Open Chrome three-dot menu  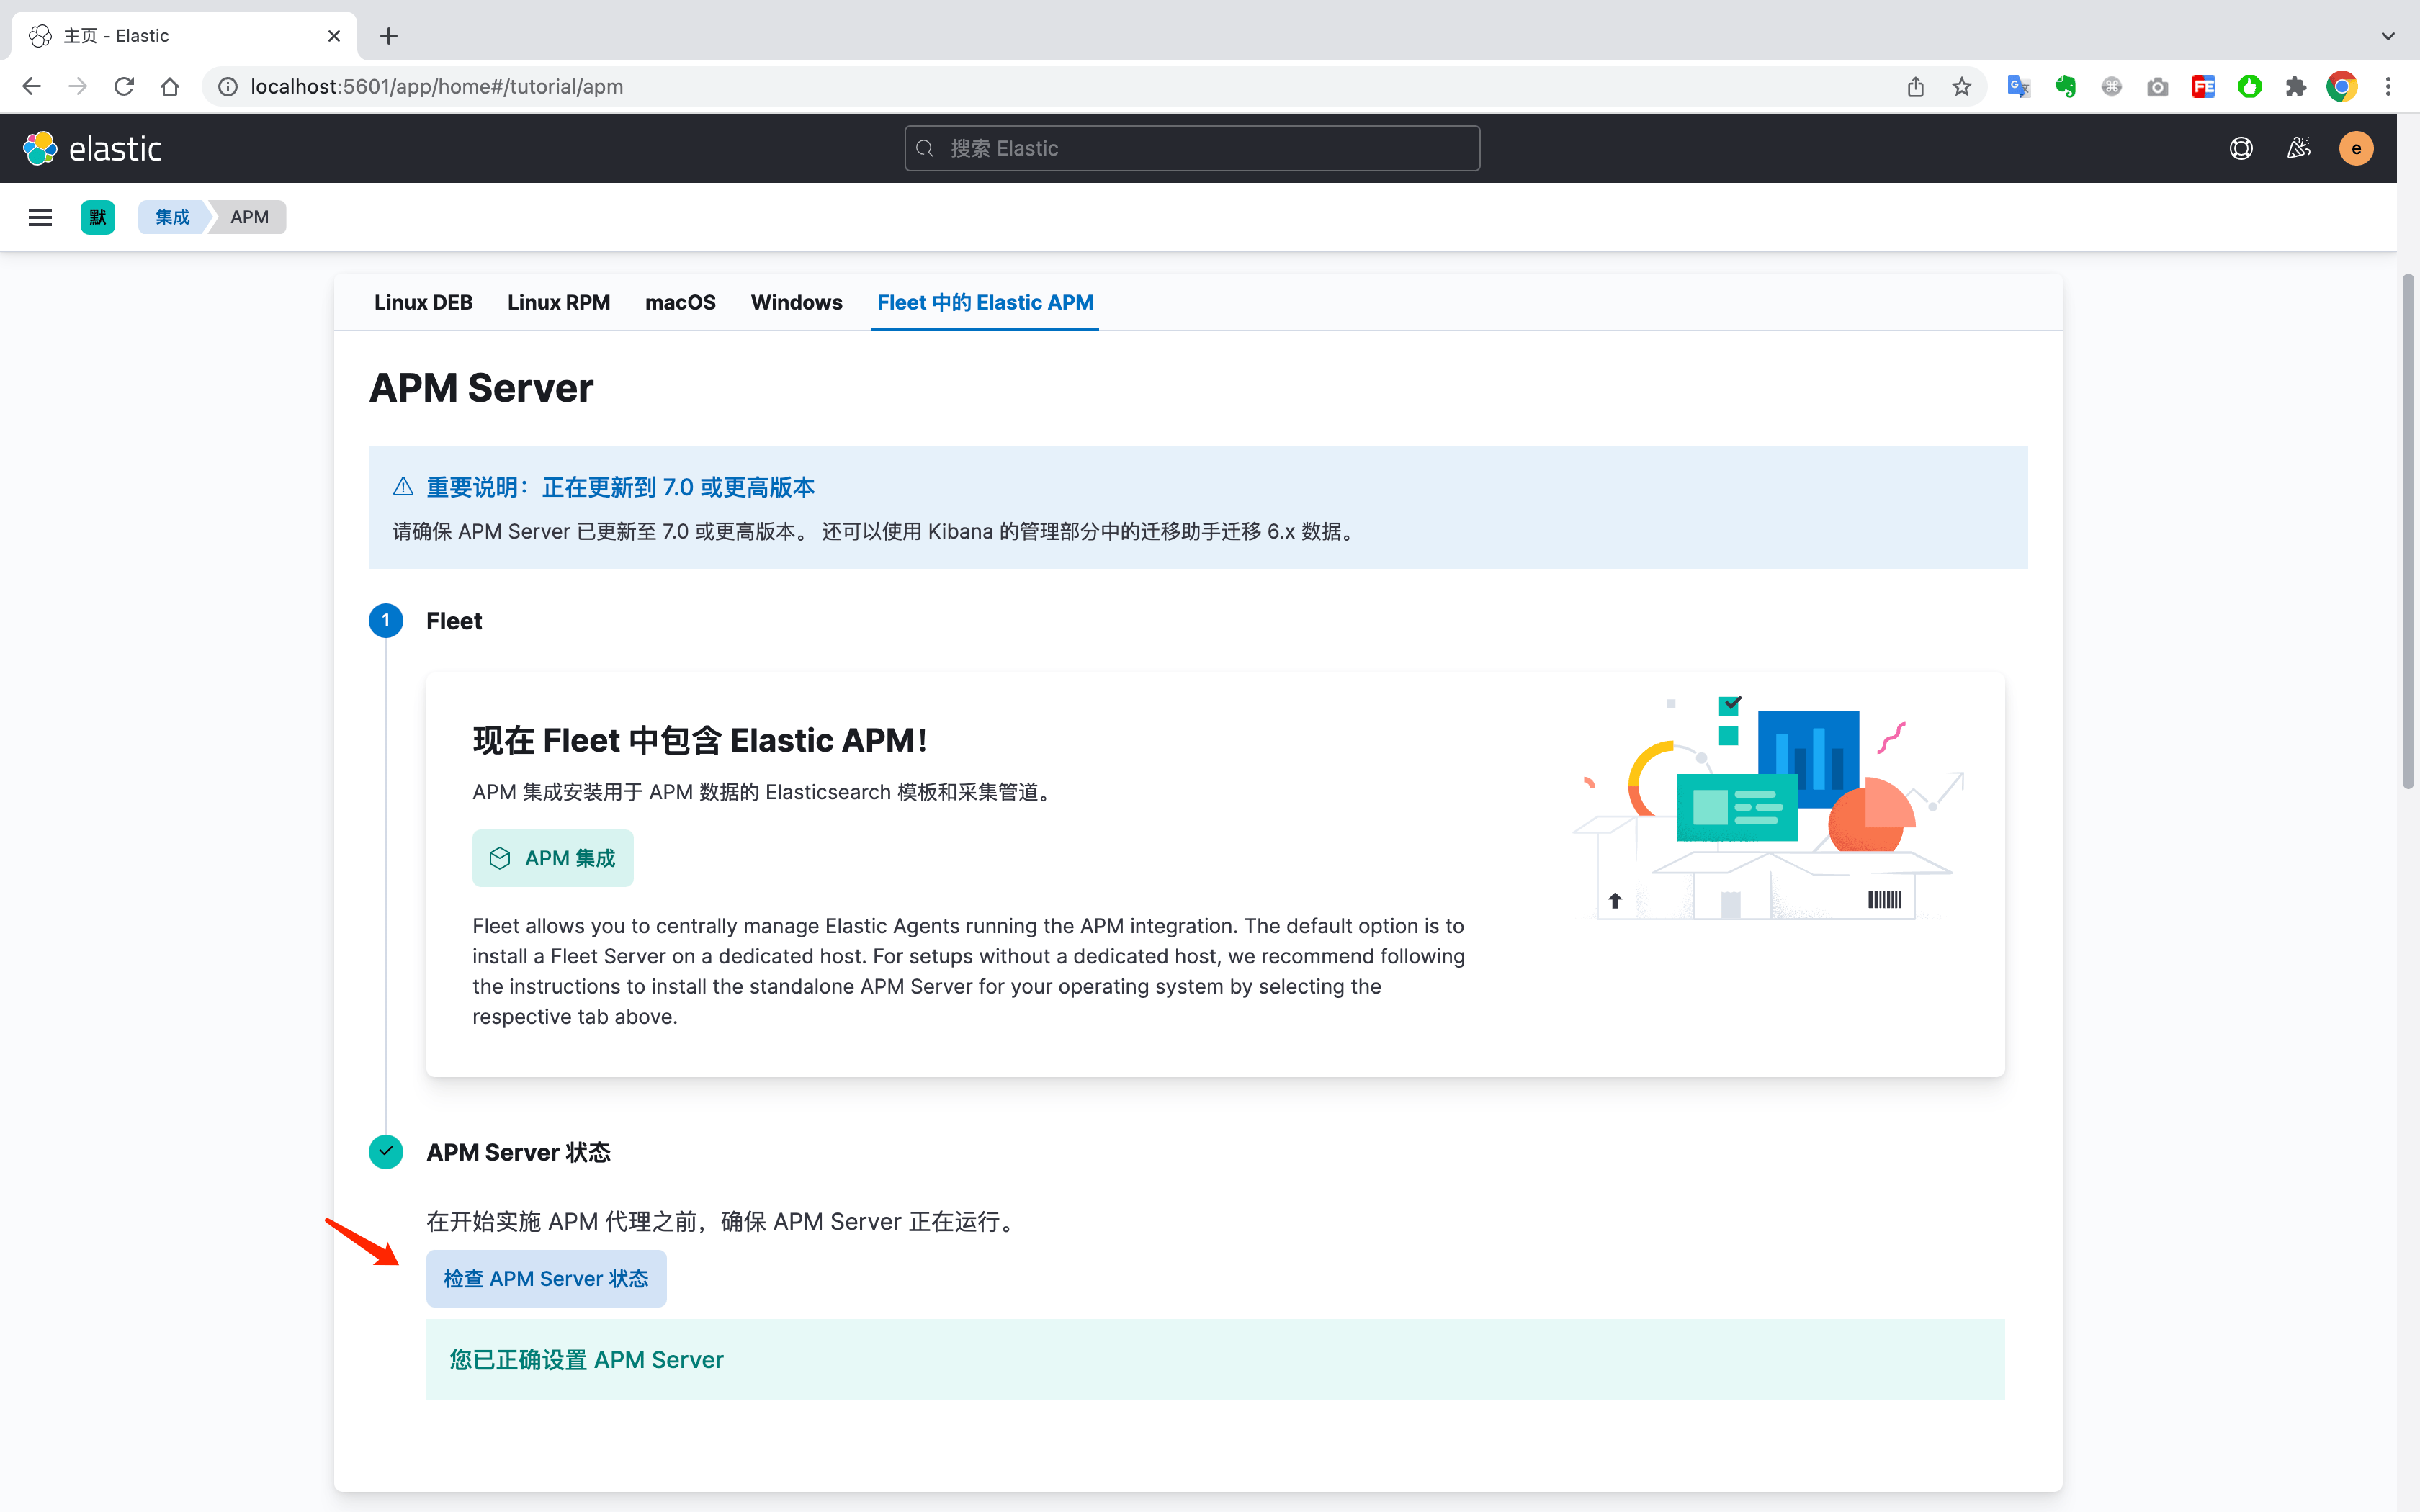point(2388,87)
